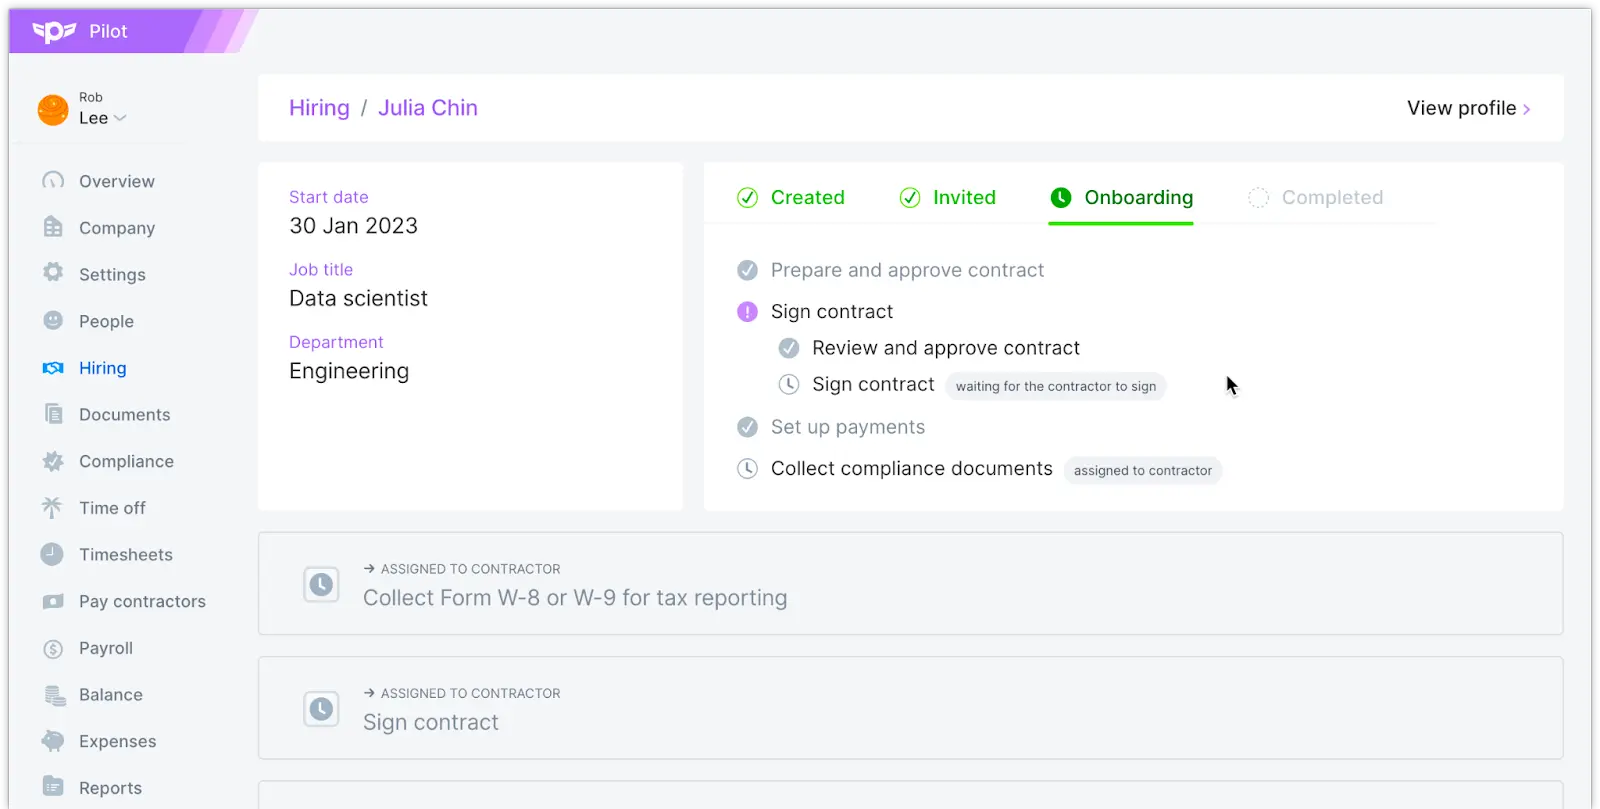Select the Completed stage tab
The width and height of the screenshot is (1600, 809).
(1316, 197)
